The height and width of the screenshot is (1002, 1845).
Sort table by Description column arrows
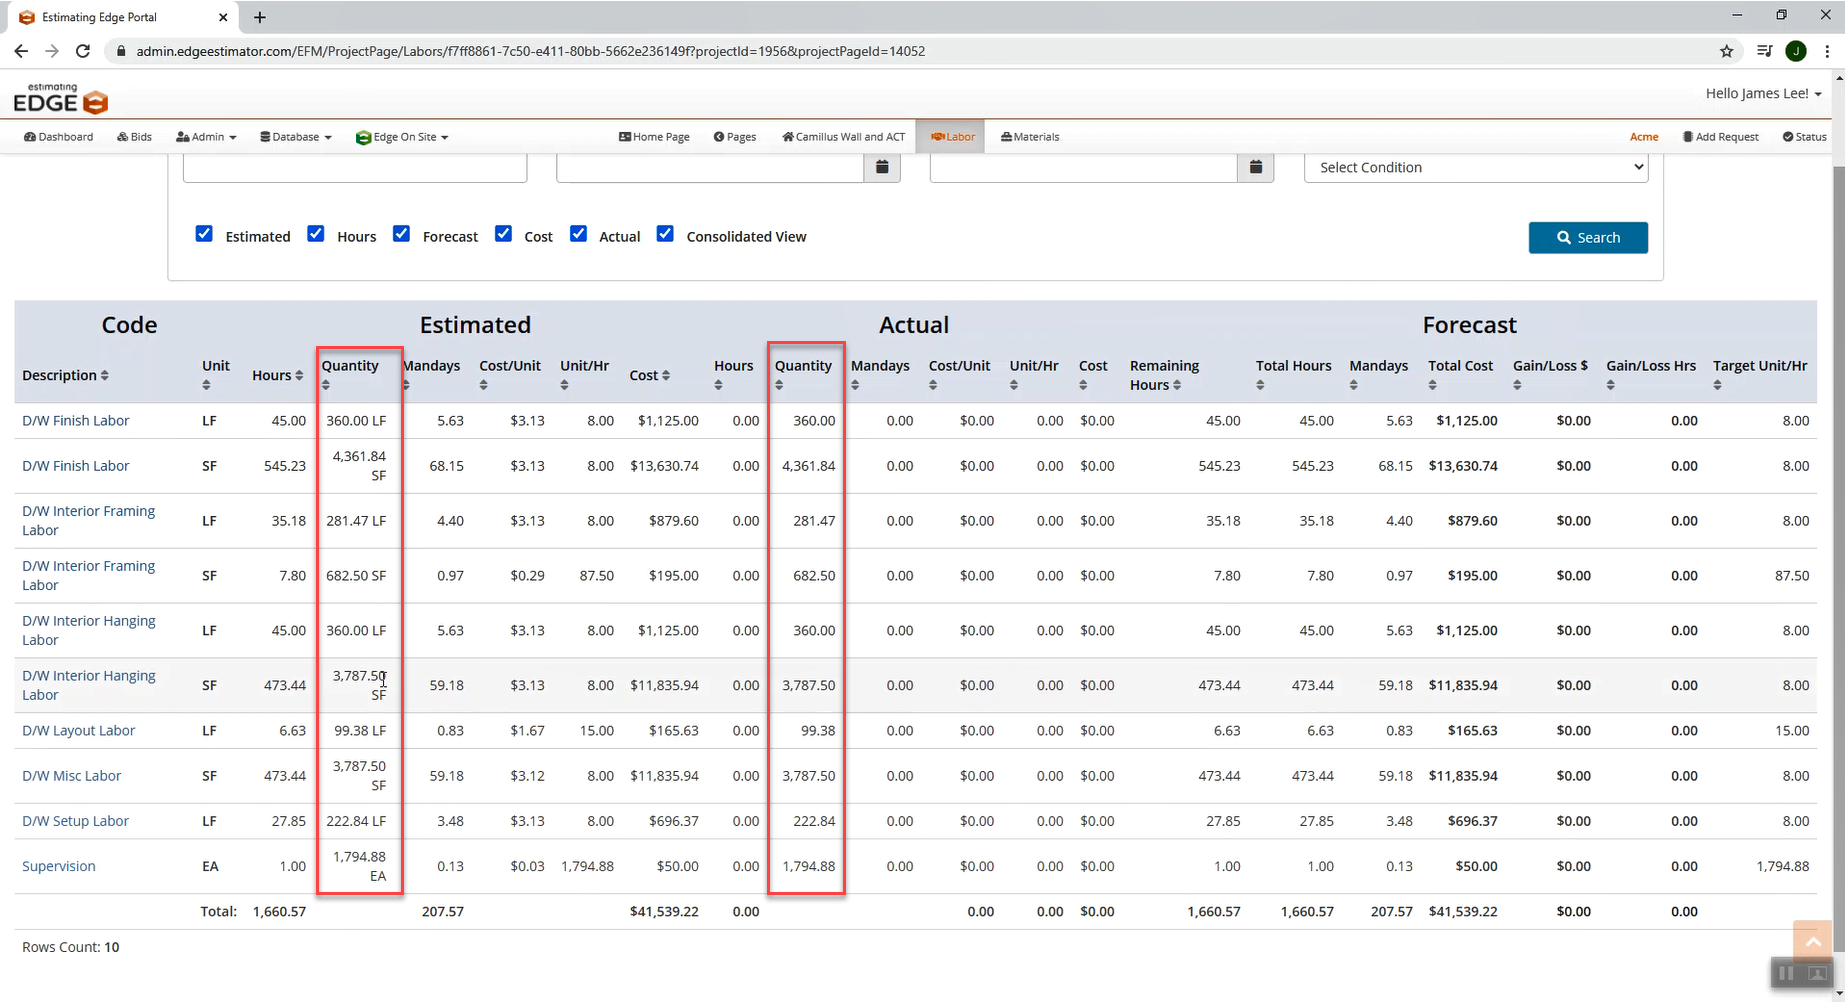tap(105, 376)
